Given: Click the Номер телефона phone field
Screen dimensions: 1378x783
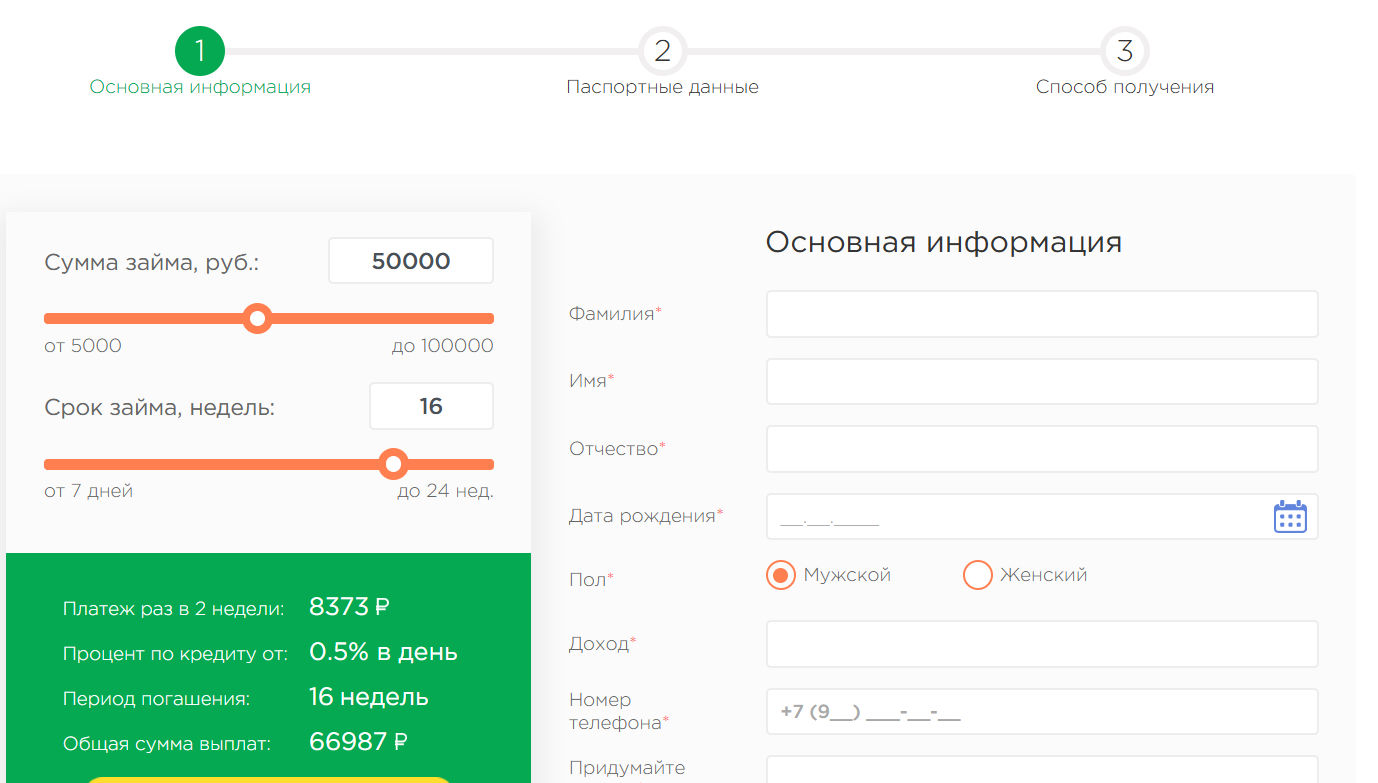Looking at the screenshot, I should (1042, 712).
